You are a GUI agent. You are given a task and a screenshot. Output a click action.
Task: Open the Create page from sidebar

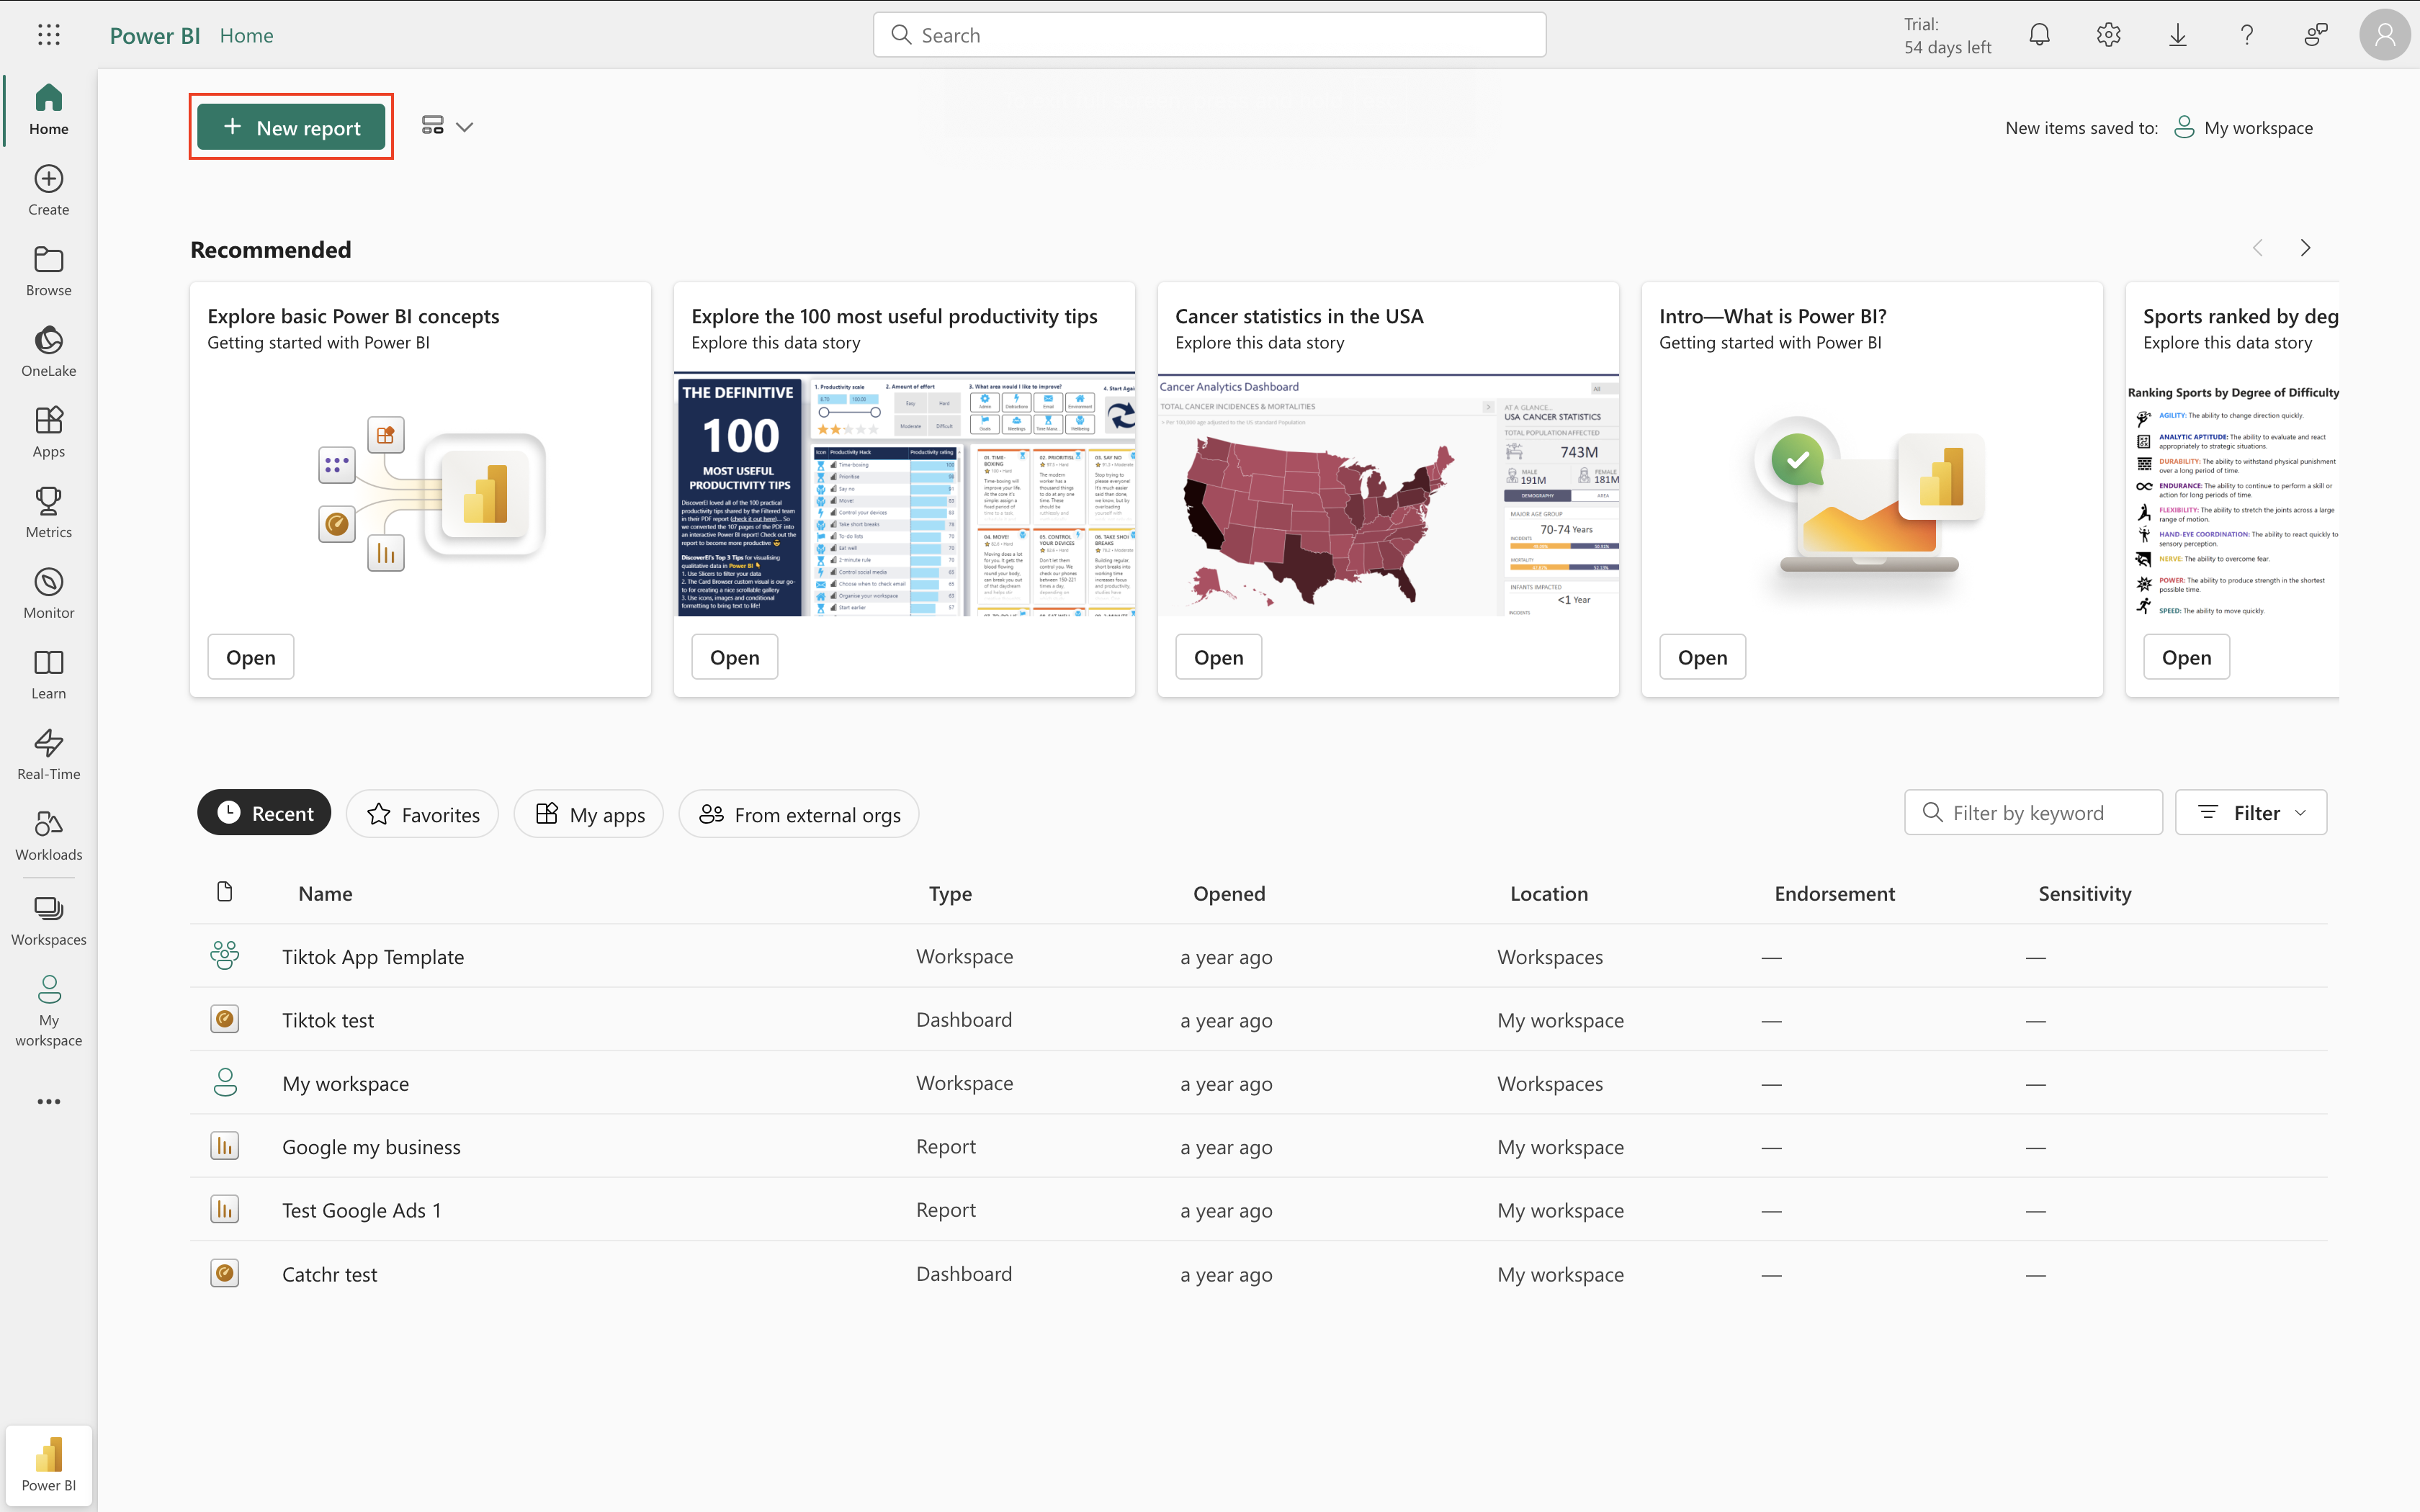48,190
